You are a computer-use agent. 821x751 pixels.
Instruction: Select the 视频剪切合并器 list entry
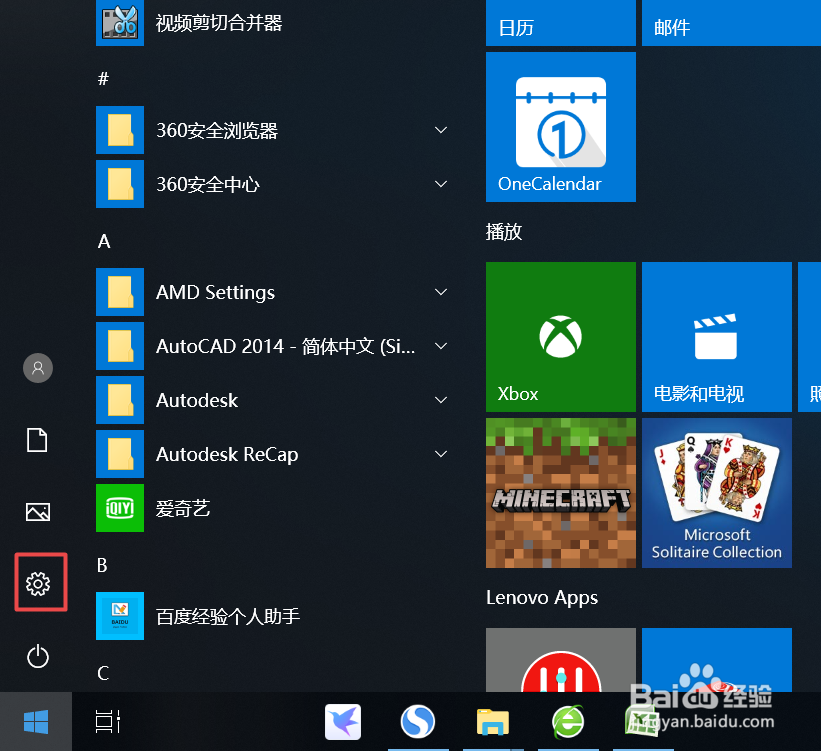point(219,23)
